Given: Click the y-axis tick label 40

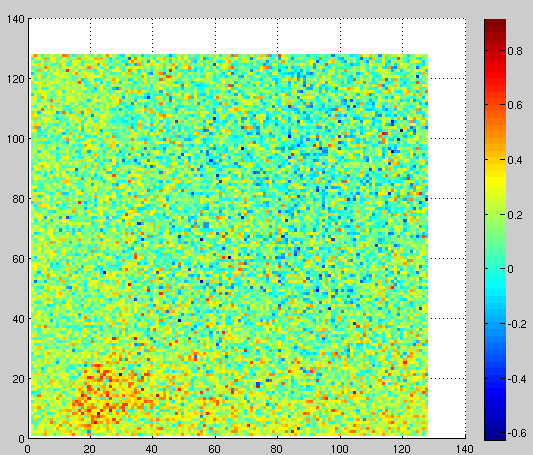Looking at the screenshot, I should coord(19,319).
